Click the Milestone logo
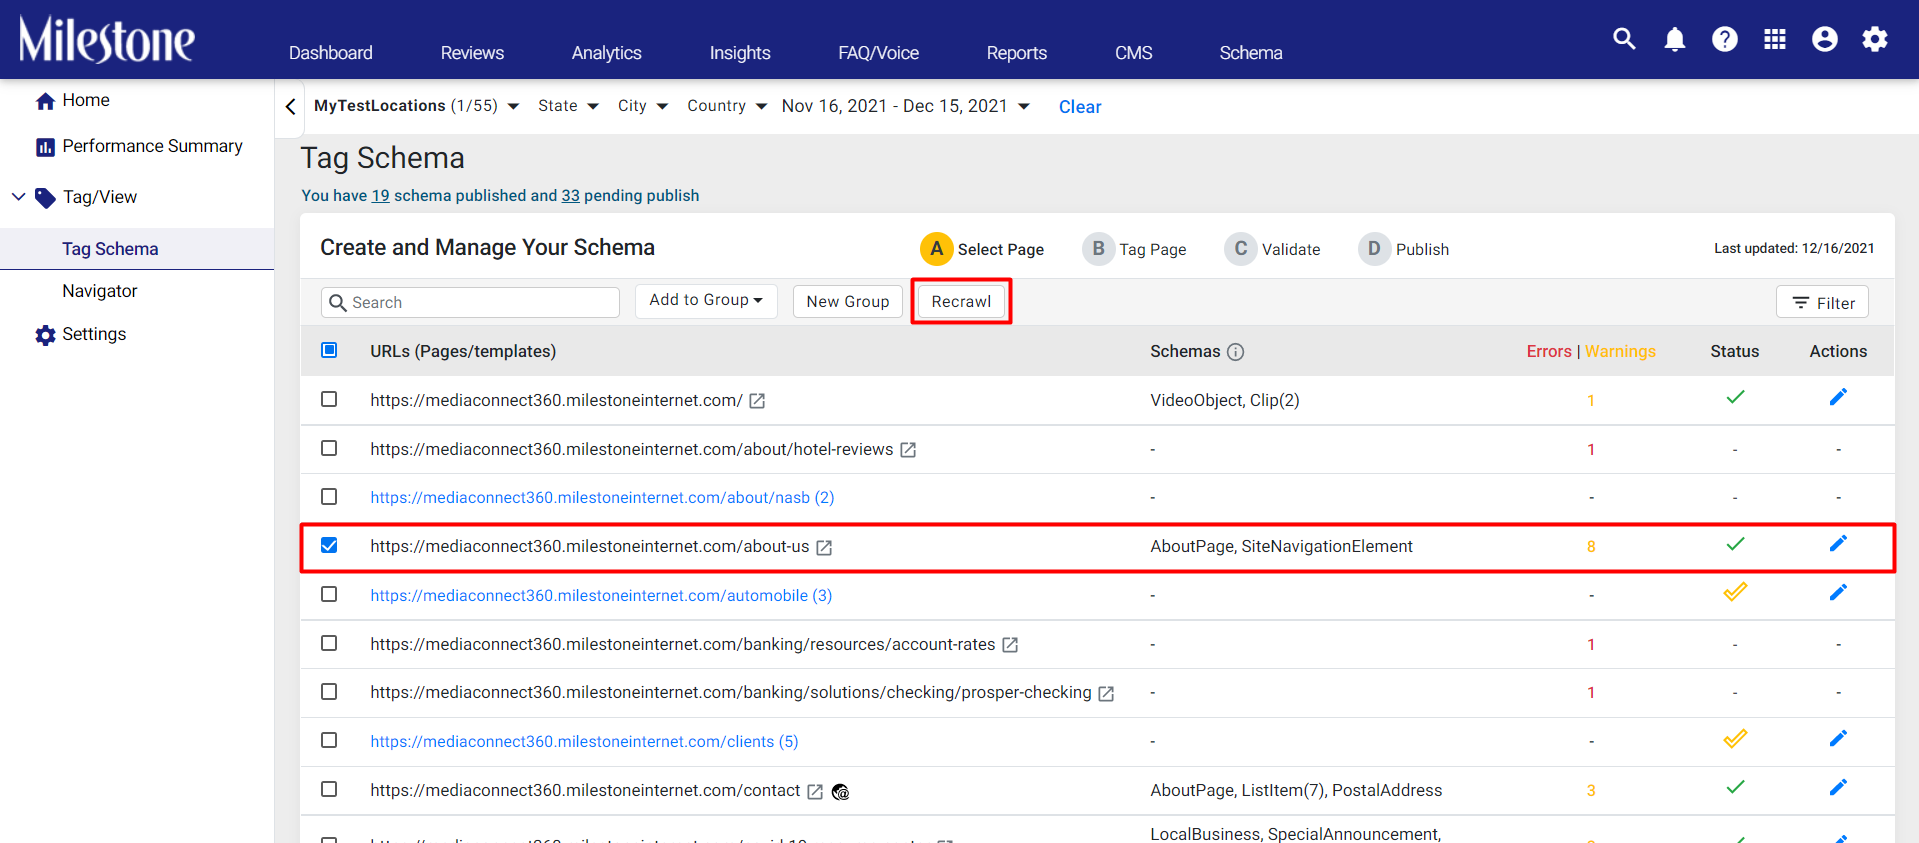1919x843 pixels. click(107, 40)
